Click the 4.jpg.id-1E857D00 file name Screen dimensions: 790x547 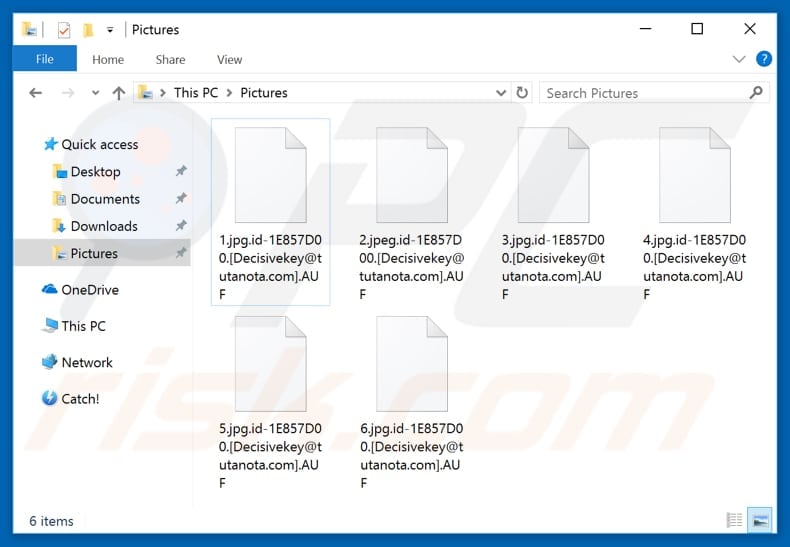coord(695,267)
